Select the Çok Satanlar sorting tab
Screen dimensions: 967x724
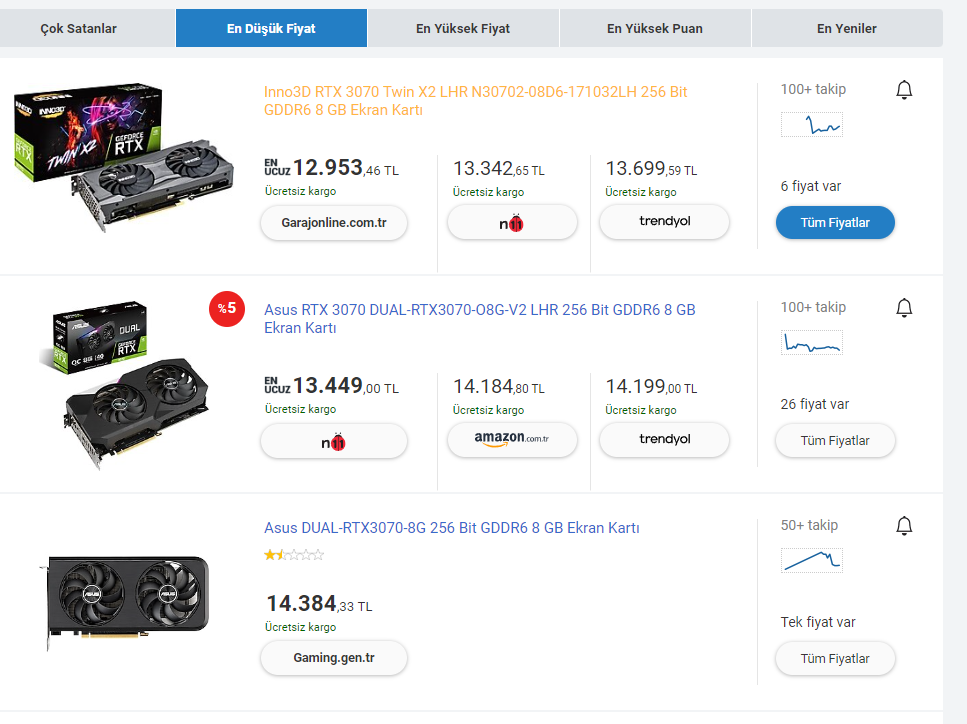[x=79, y=29]
